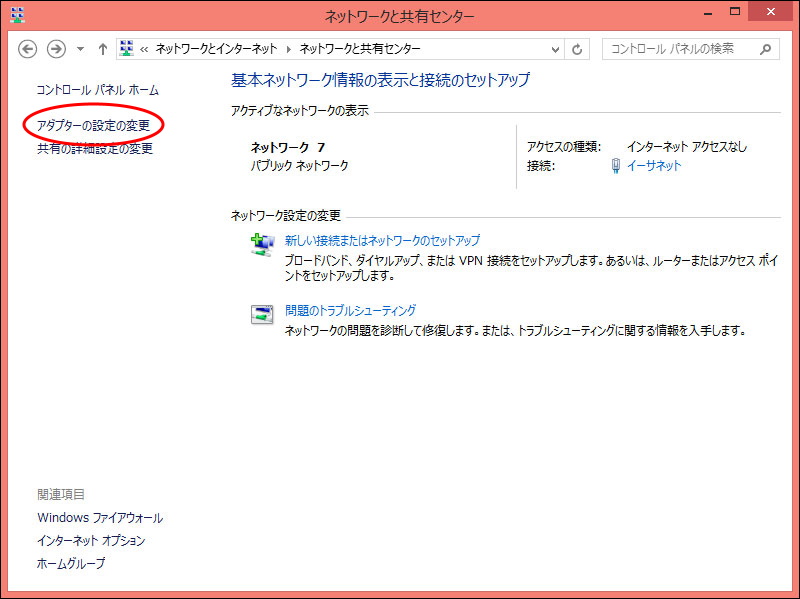This screenshot has width=800, height=599.
Task: Minimize the ネットワークと共有センター window
Action: tap(708, 13)
